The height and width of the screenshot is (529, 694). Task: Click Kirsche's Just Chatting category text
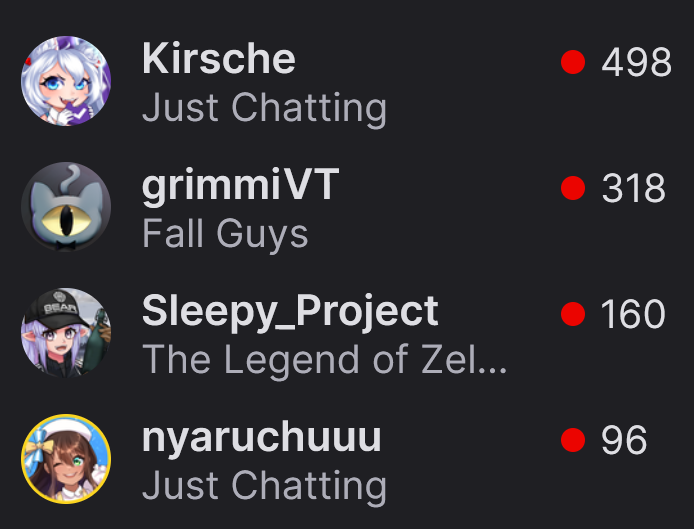pos(265,108)
